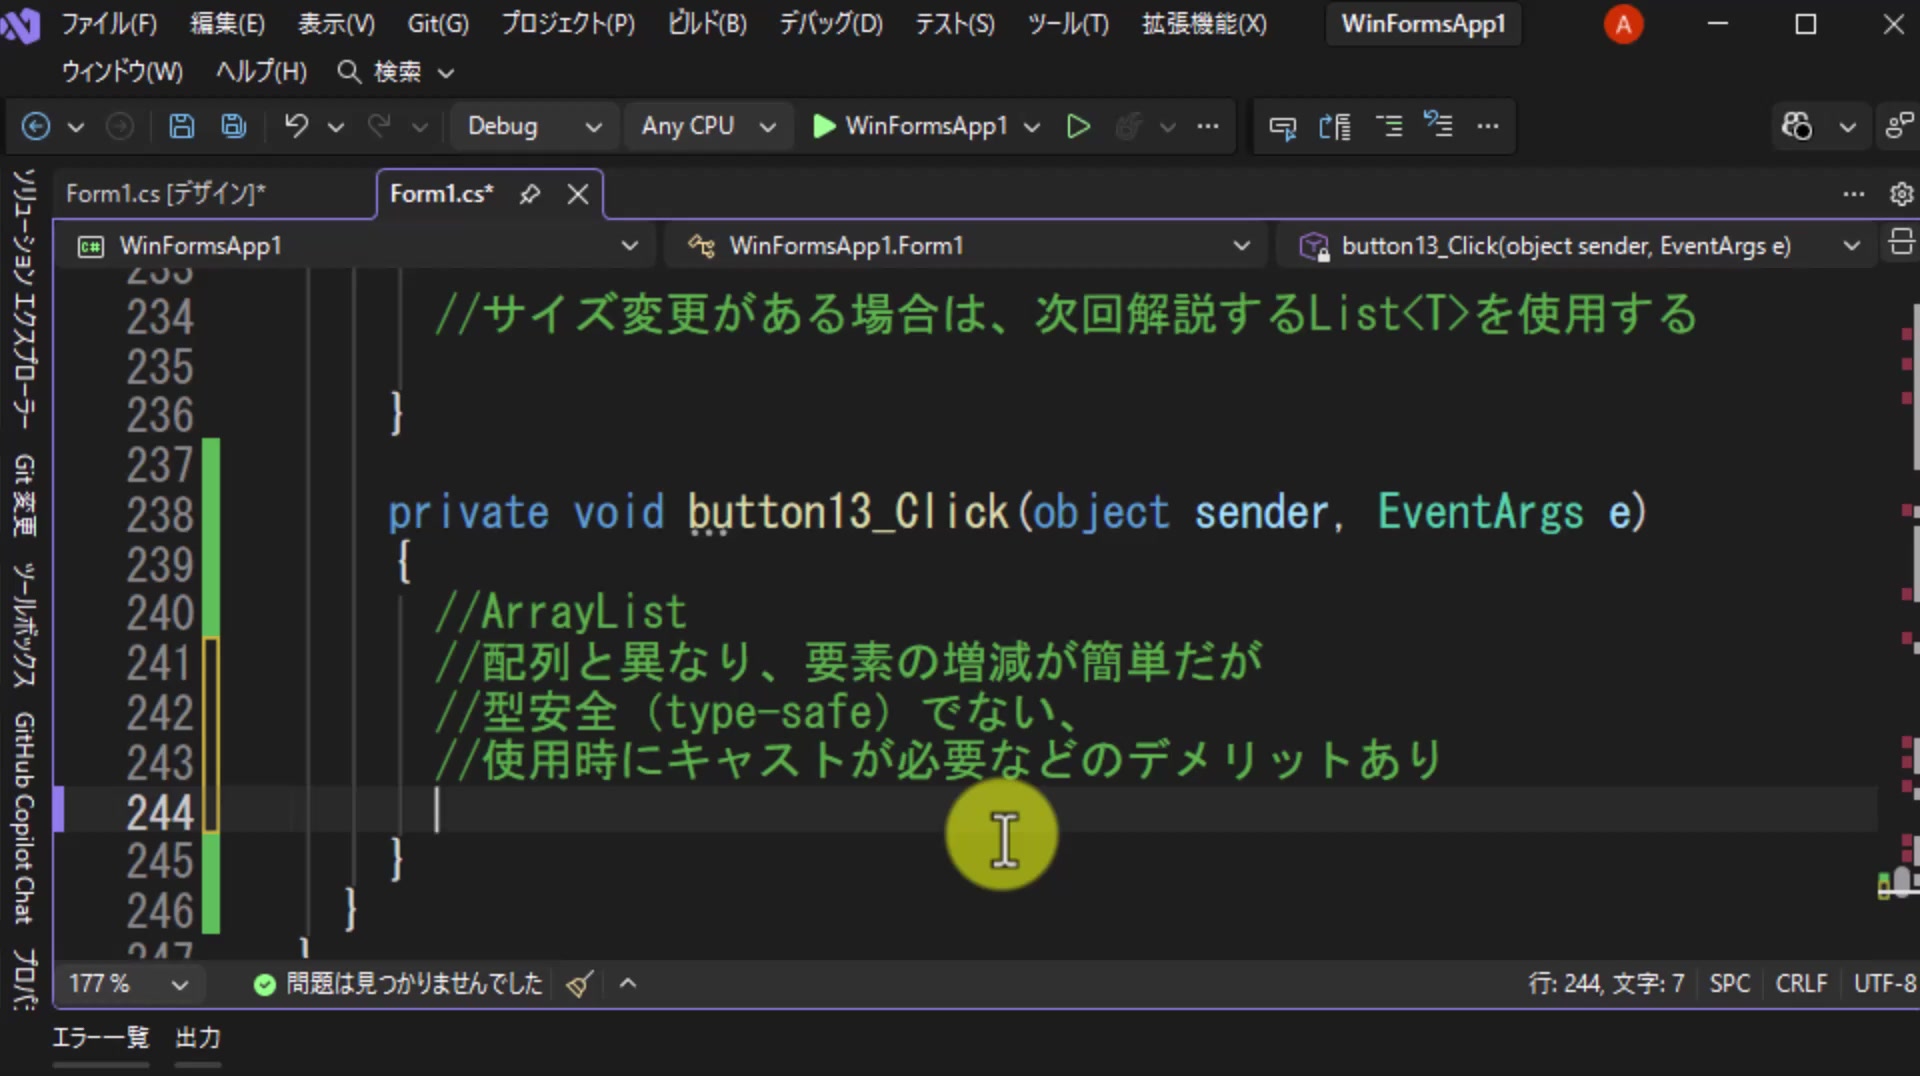Click the 問題は見つかりませんでした status indicator
Viewport: 1920px width, 1076px height.
pyautogui.click(x=398, y=984)
